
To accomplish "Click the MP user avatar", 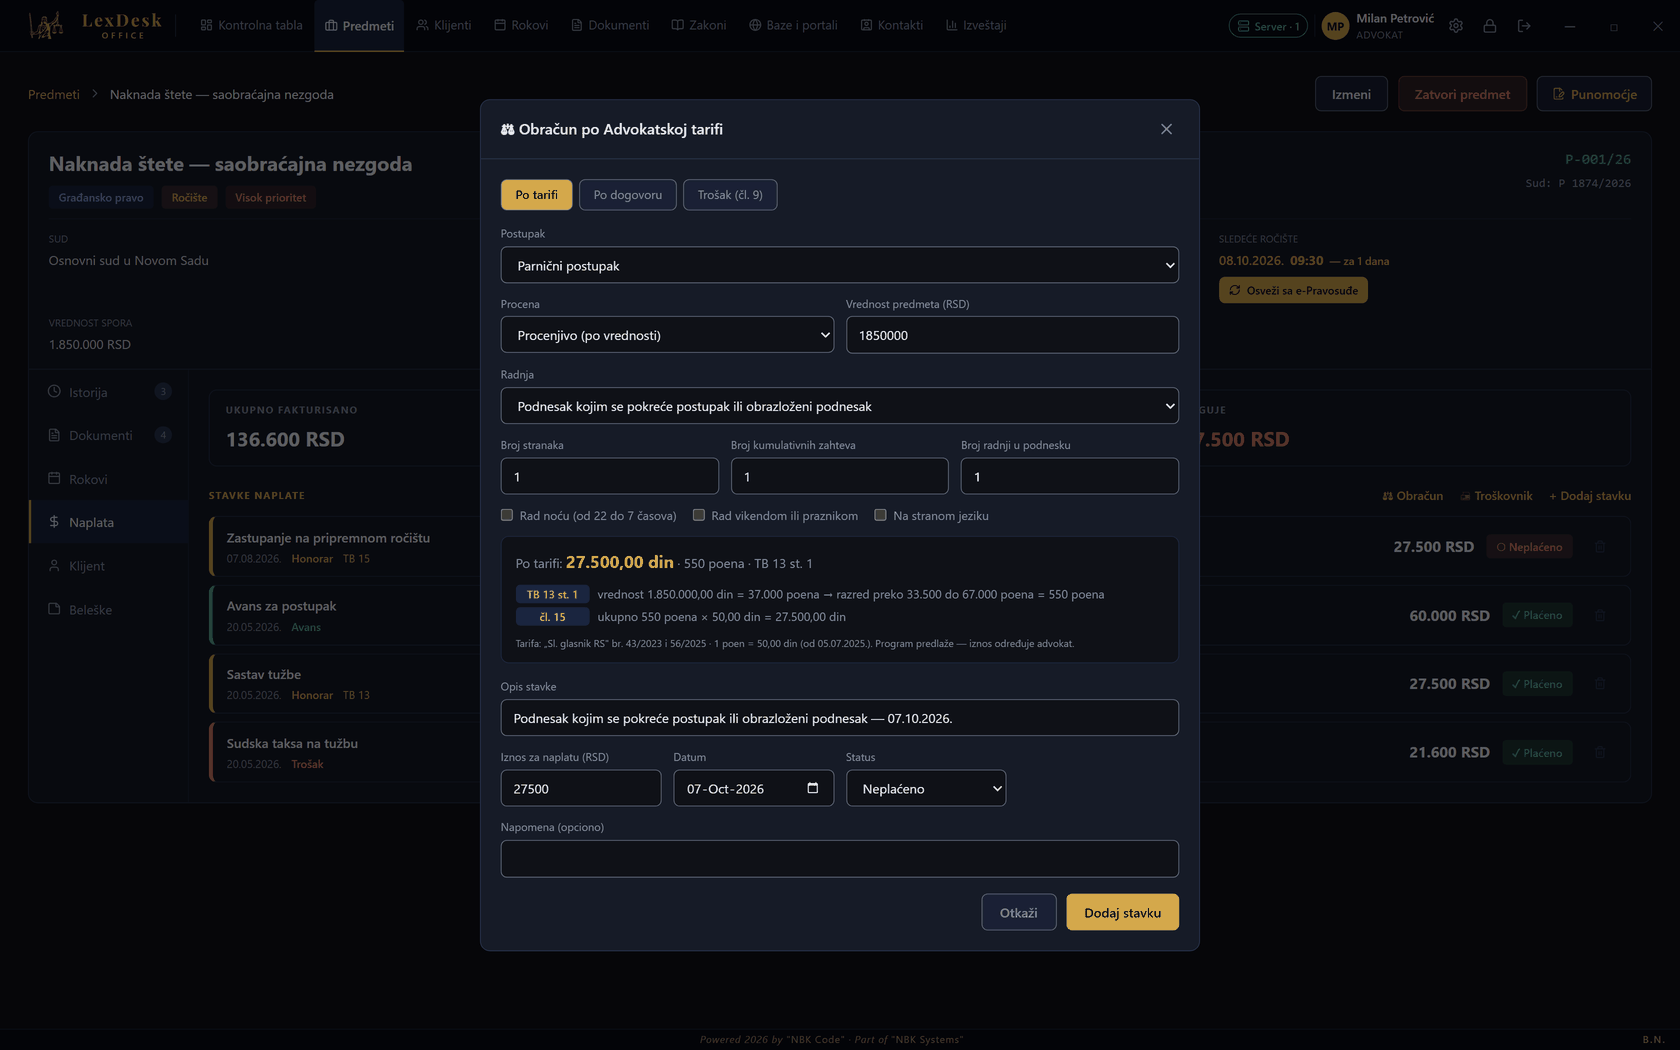I will [1335, 26].
